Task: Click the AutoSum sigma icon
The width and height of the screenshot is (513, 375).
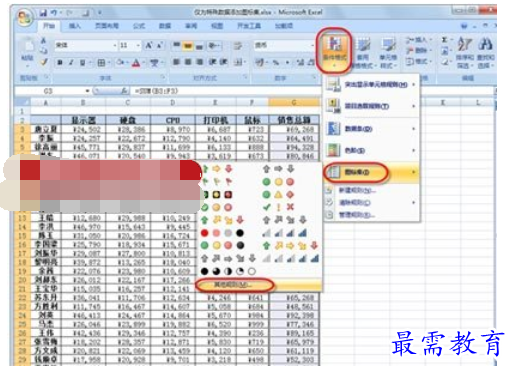Action: tap(444, 40)
